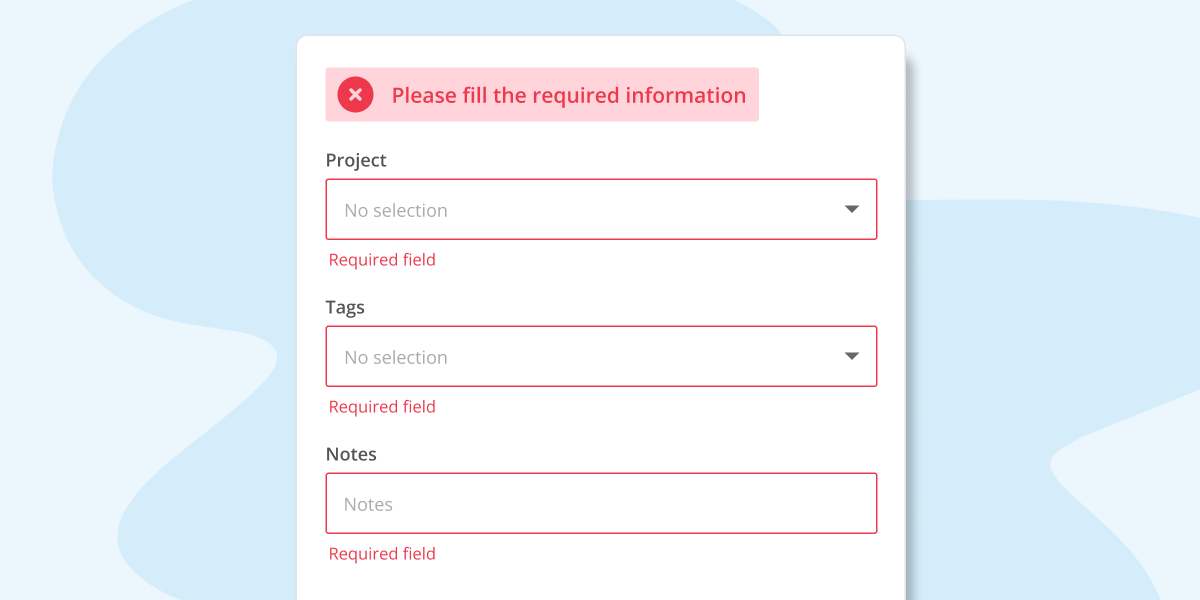1200x600 pixels.
Task: Click 'Required field' below the Tags dropdown
Action: (x=382, y=406)
